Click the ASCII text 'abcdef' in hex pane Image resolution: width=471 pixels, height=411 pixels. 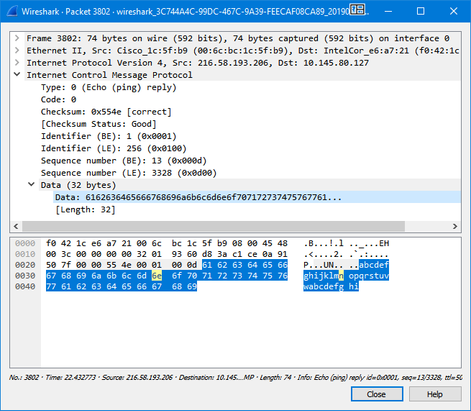pos(374,265)
